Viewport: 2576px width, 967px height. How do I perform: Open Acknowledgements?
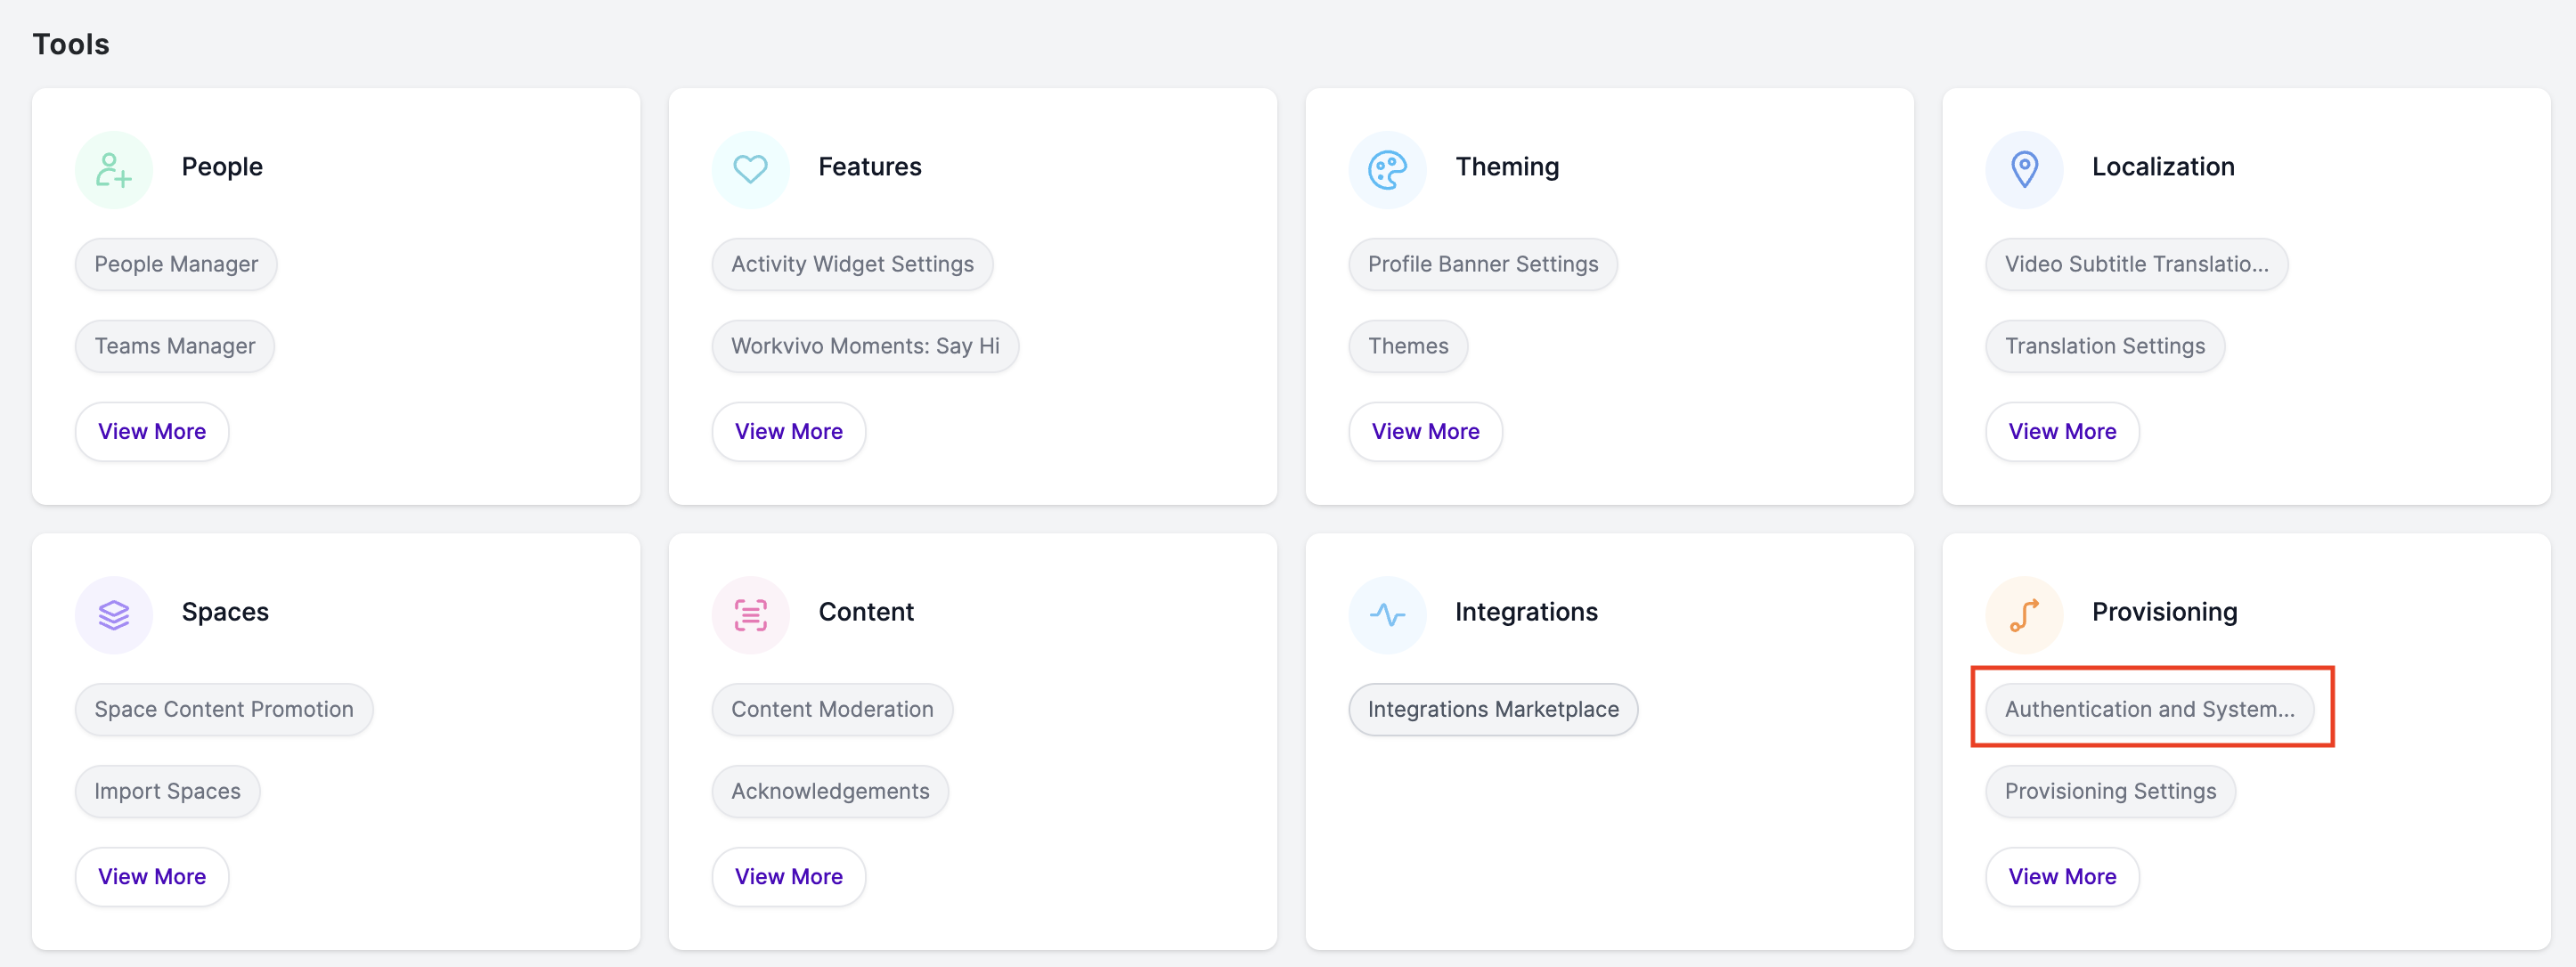click(830, 791)
